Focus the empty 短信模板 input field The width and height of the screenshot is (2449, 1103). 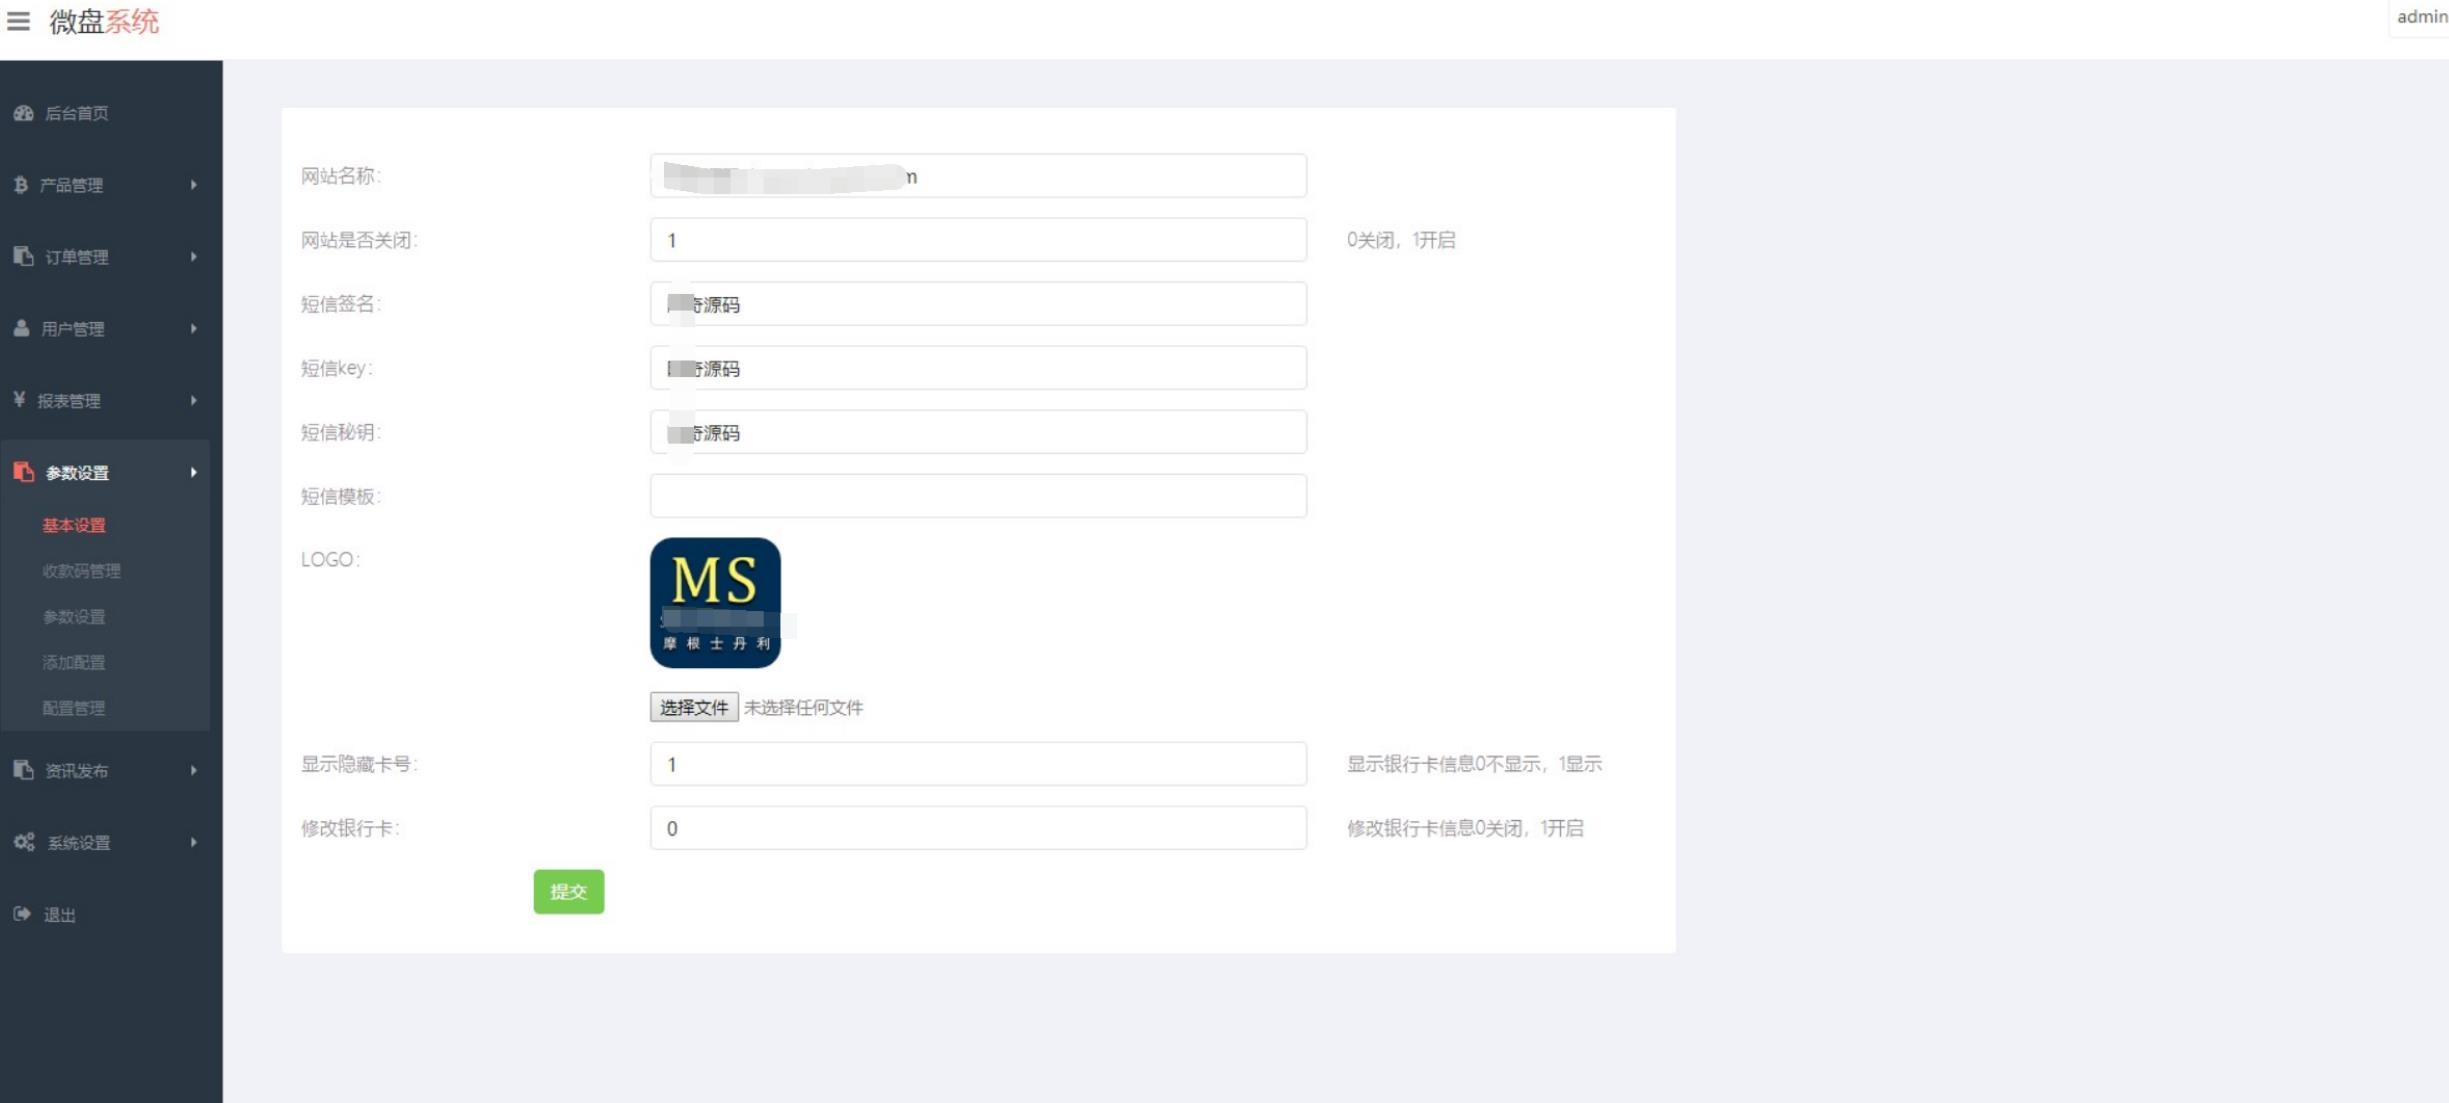(978, 496)
